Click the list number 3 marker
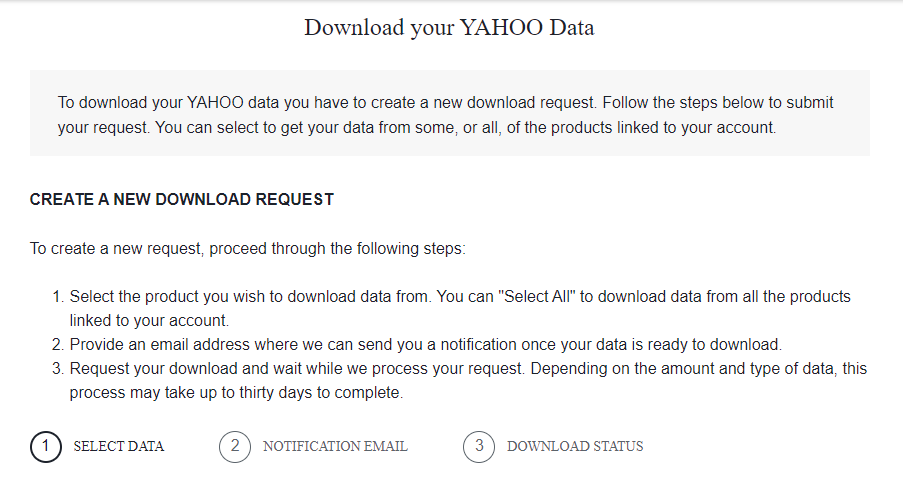The image size is (903, 479). 58,369
